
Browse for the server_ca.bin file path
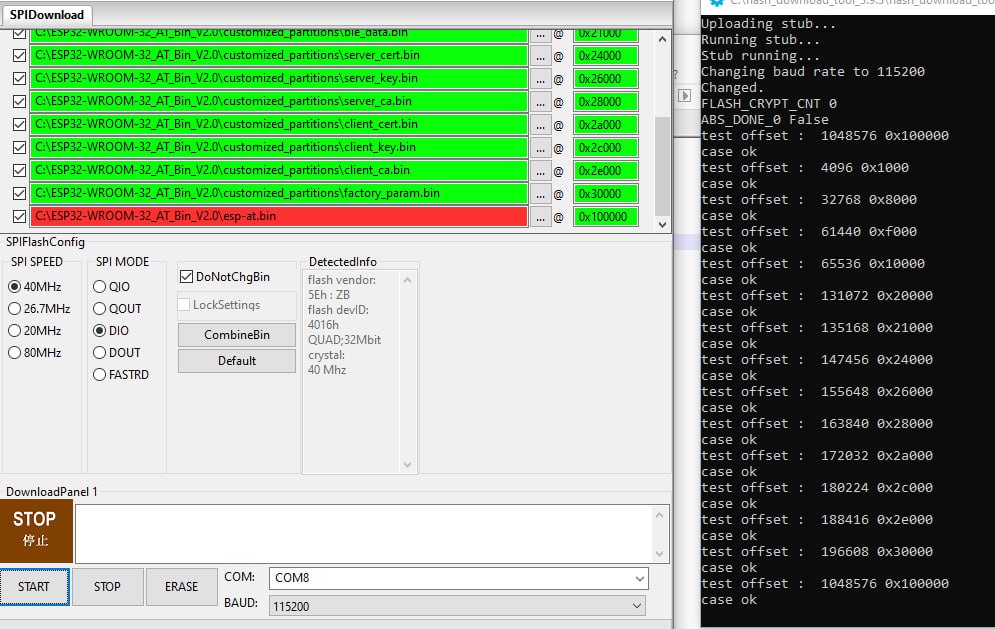pyautogui.click(x=540, y=102)
